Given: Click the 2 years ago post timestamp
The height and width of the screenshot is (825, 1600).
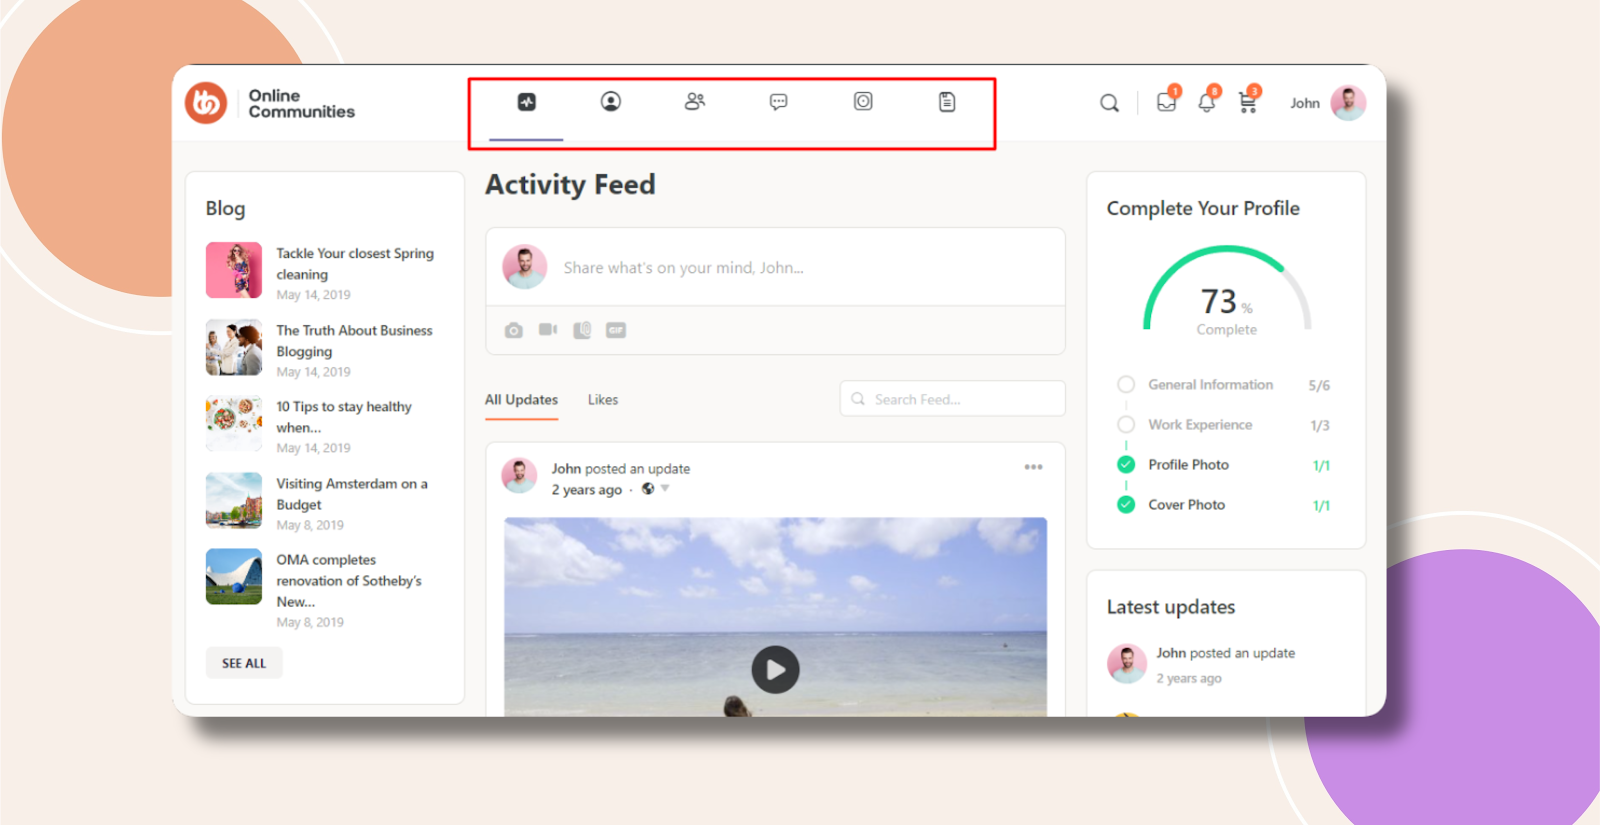Looking at the screenshot, I should 587,490.
